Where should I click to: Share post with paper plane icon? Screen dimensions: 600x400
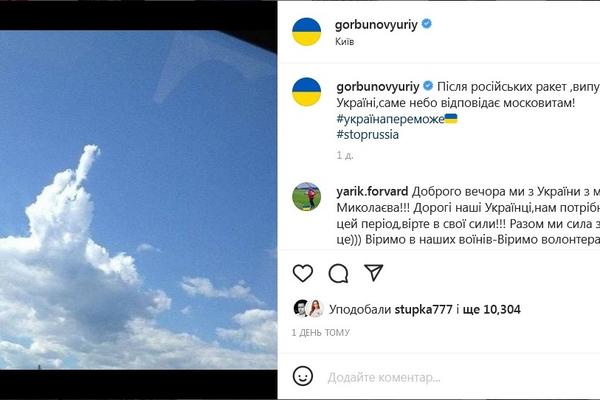373,273
